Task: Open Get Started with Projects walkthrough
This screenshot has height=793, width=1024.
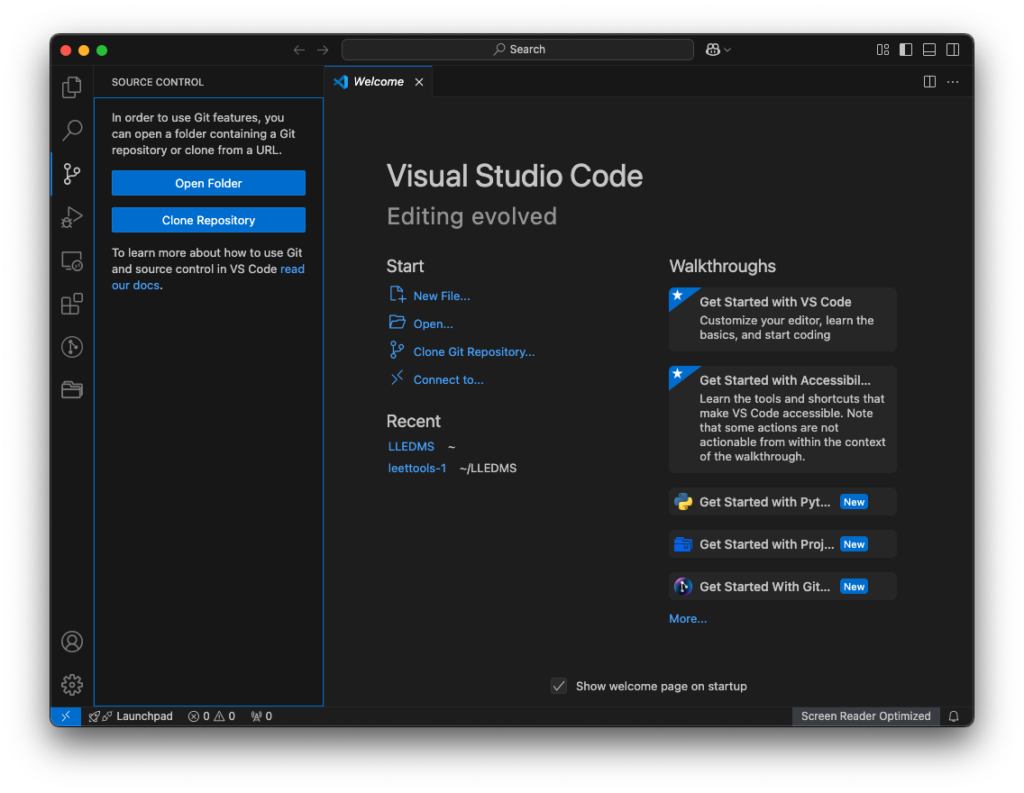Action: 782,544
